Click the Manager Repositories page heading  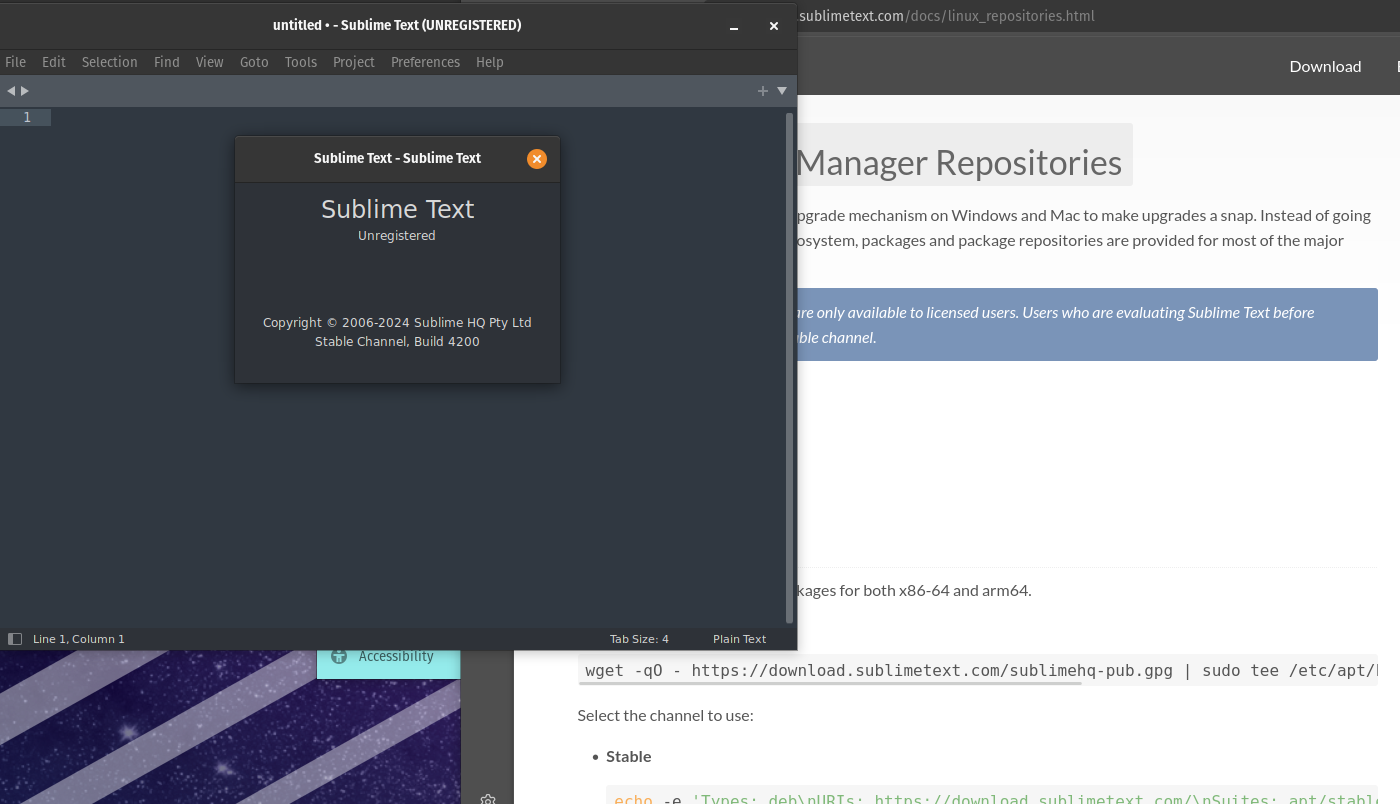coord(959,162)
